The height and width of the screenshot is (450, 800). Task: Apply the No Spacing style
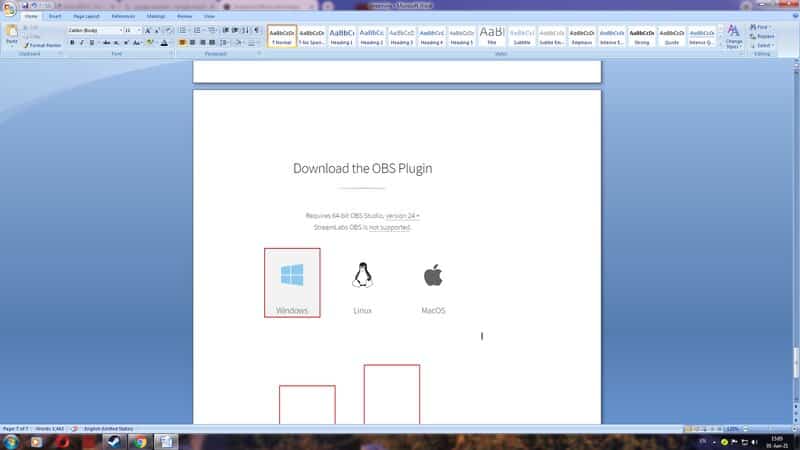(311, 36)
